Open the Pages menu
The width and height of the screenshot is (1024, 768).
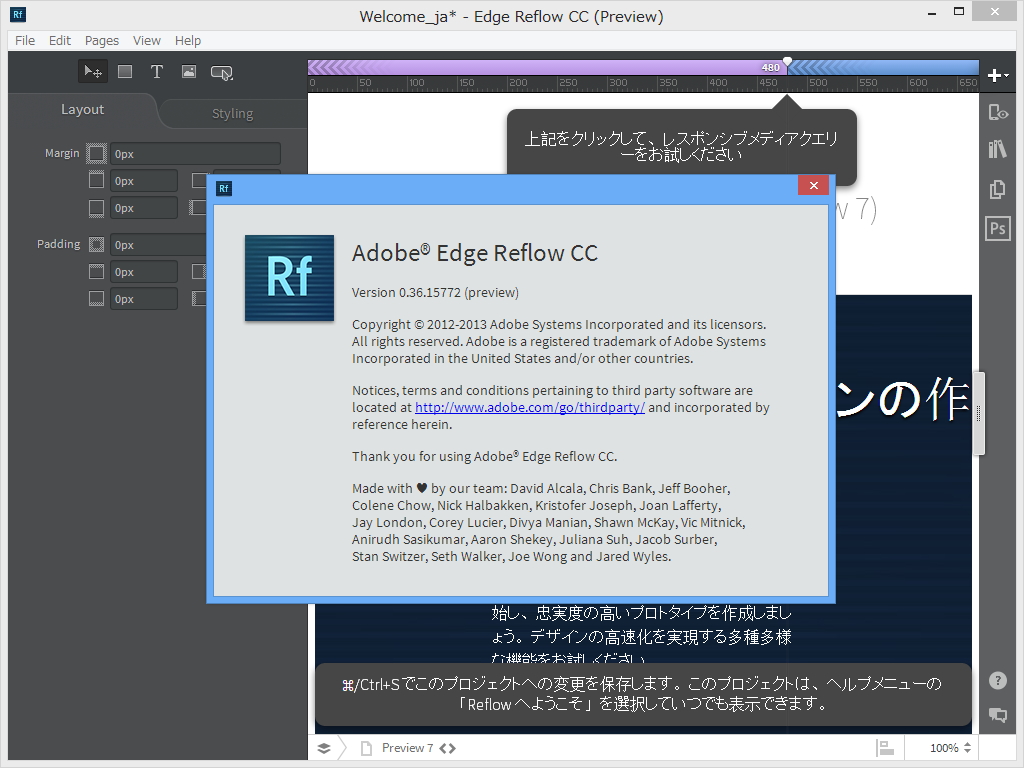coord(101,40)
